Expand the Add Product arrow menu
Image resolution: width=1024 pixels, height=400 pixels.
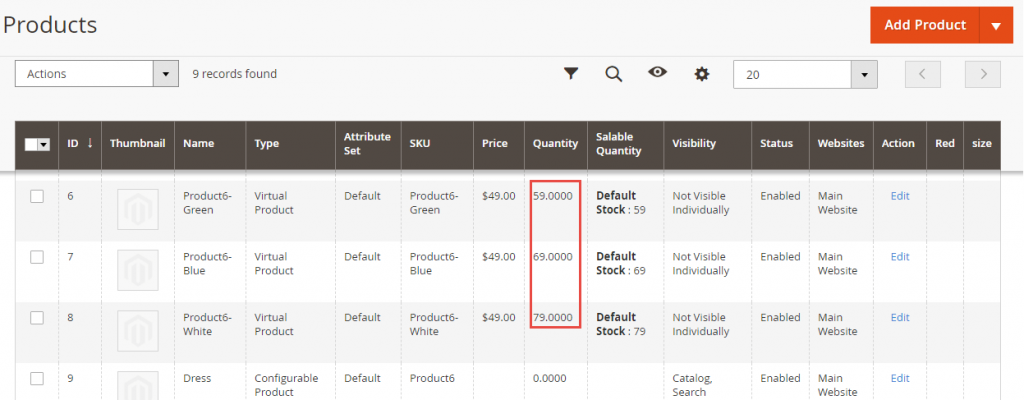[996, 25]
